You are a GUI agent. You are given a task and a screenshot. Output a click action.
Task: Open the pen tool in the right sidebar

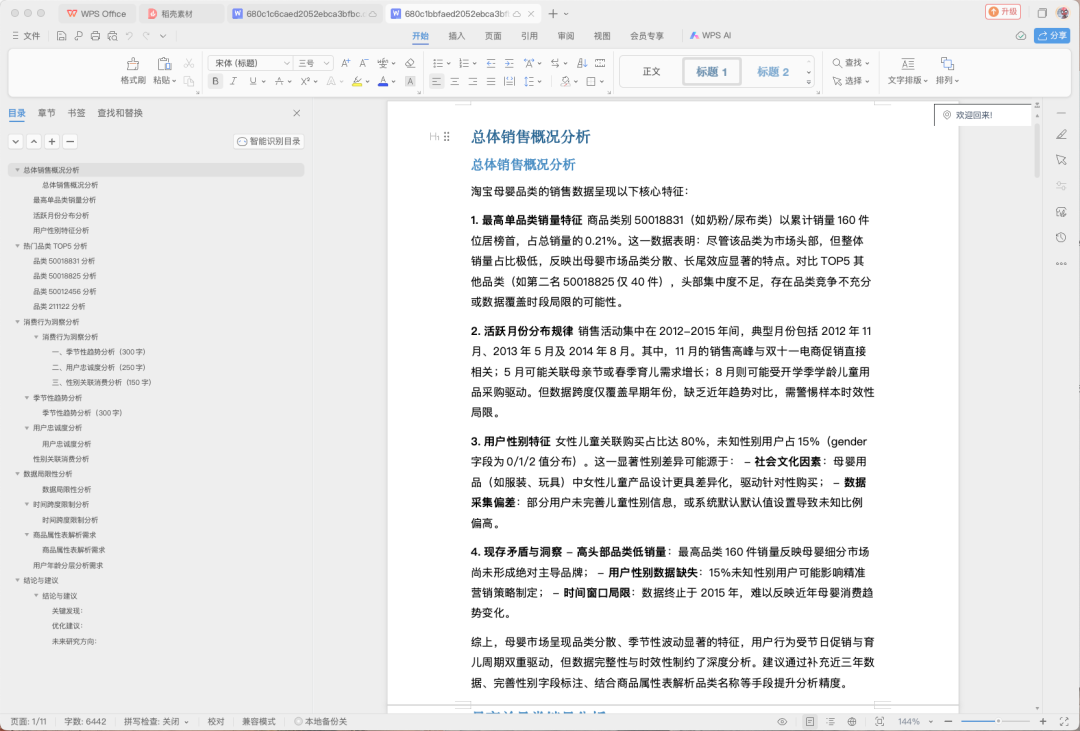coord(1061,134)
